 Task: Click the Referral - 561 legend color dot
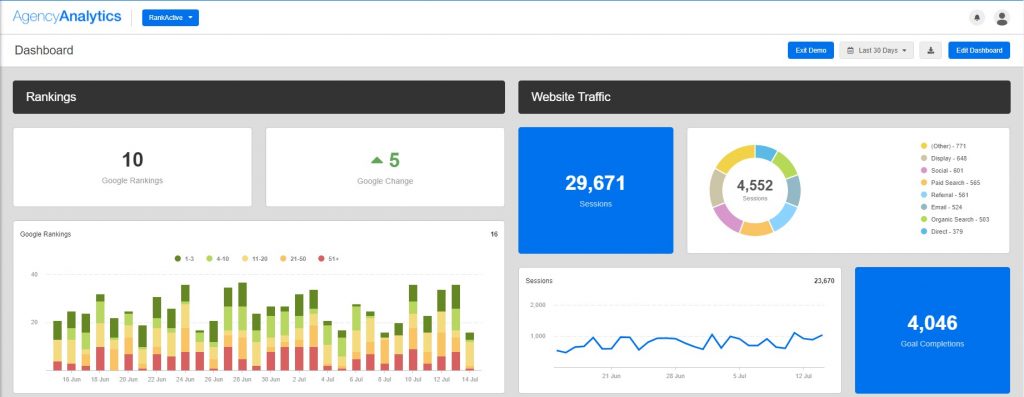pyautogui.click(x=924, y=195)
